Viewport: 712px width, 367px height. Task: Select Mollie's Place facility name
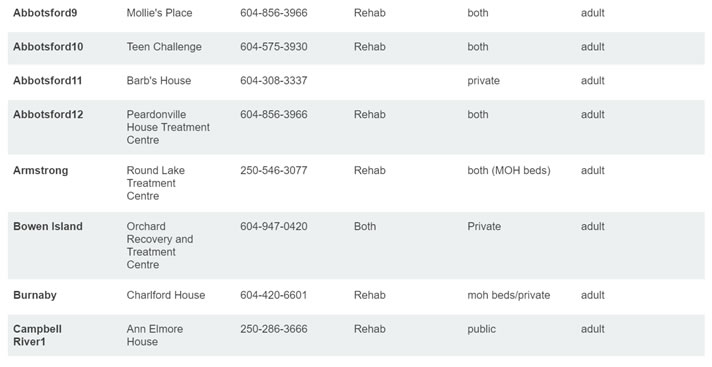(159, 13)
